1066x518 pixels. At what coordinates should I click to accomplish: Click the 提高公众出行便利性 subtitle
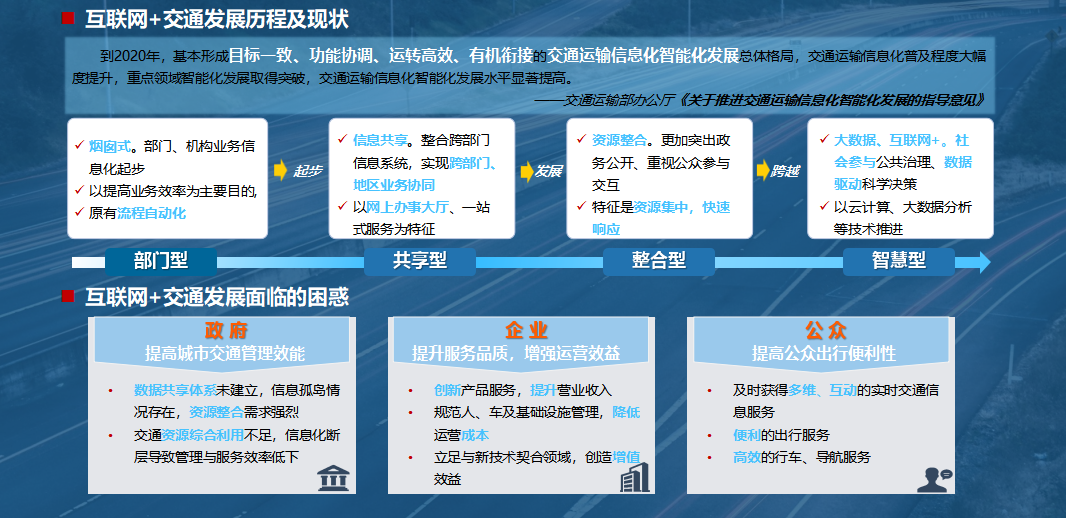click(824, 353)
